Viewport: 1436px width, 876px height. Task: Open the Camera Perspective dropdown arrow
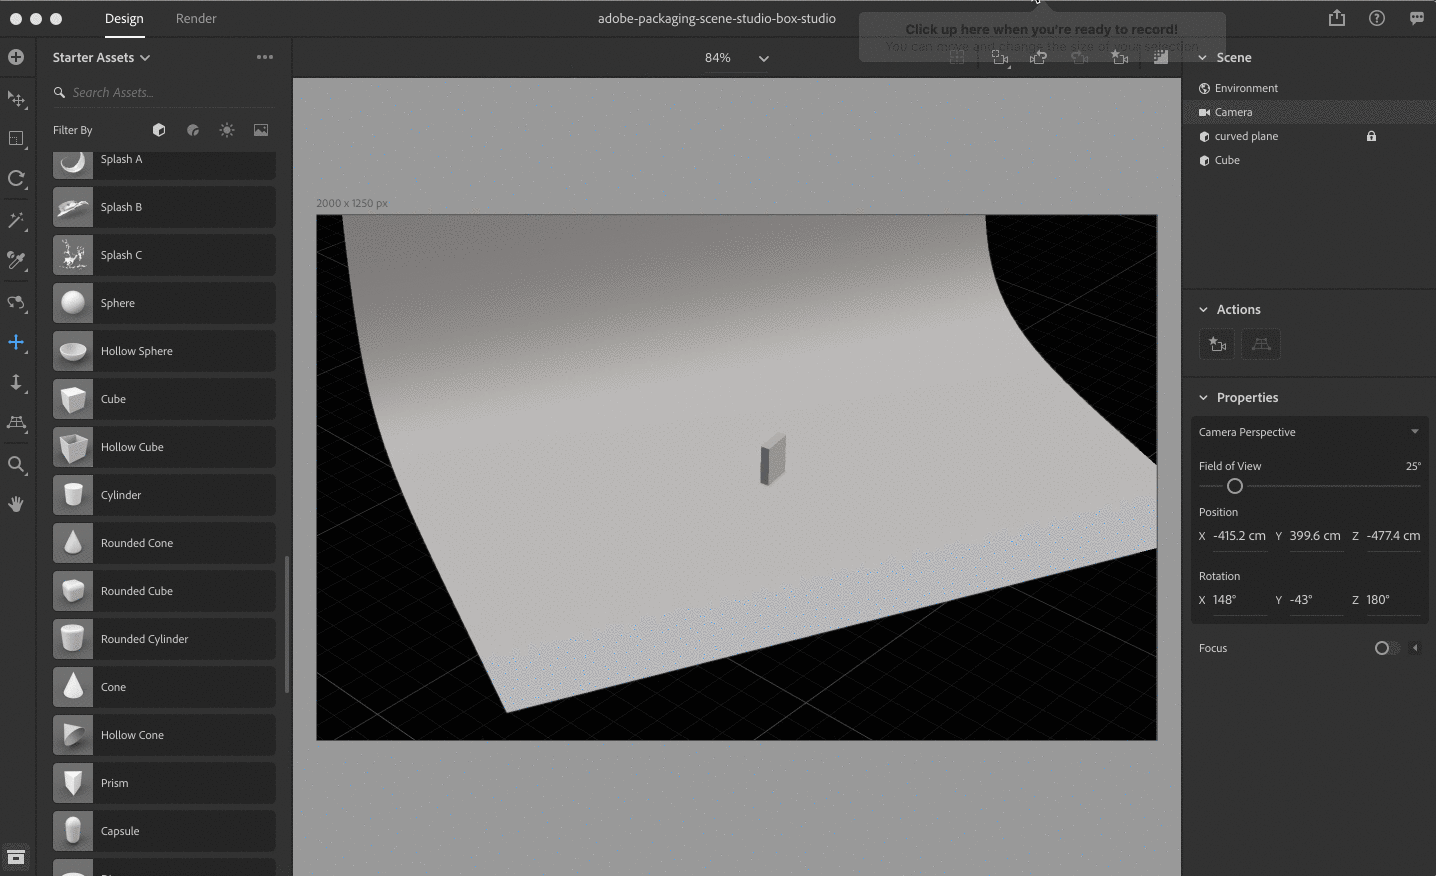pyautogui.click(x=1415, y=432)
